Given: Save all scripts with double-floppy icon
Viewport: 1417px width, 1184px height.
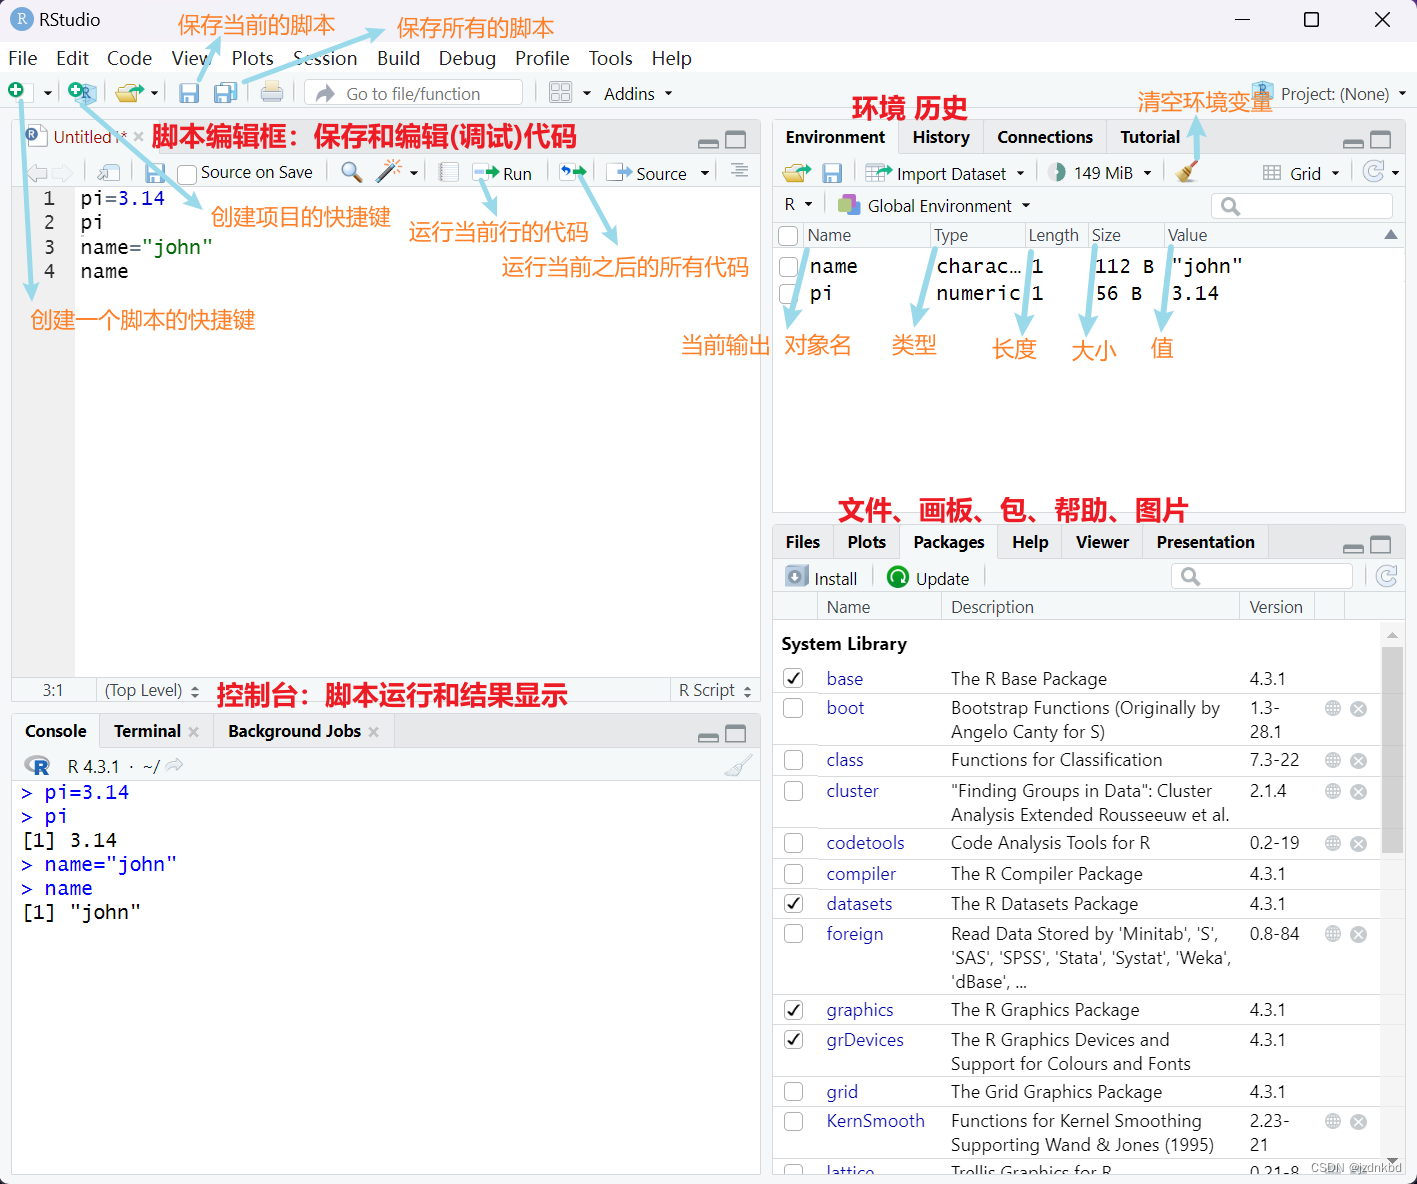Looking at the screenshot, I should 226,93.
